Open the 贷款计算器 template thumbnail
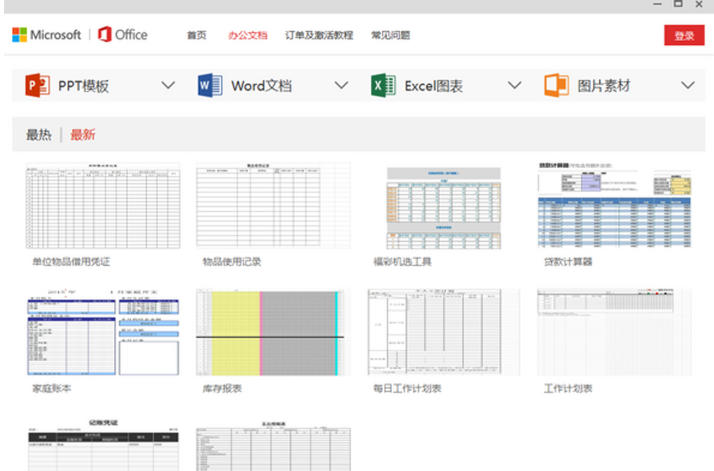 coord(614,206)
